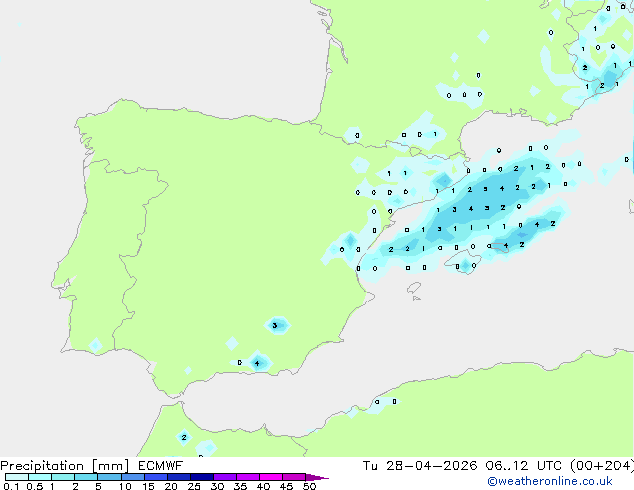
Task: Click the '30' legend scale label
Action: click(217, 486)
